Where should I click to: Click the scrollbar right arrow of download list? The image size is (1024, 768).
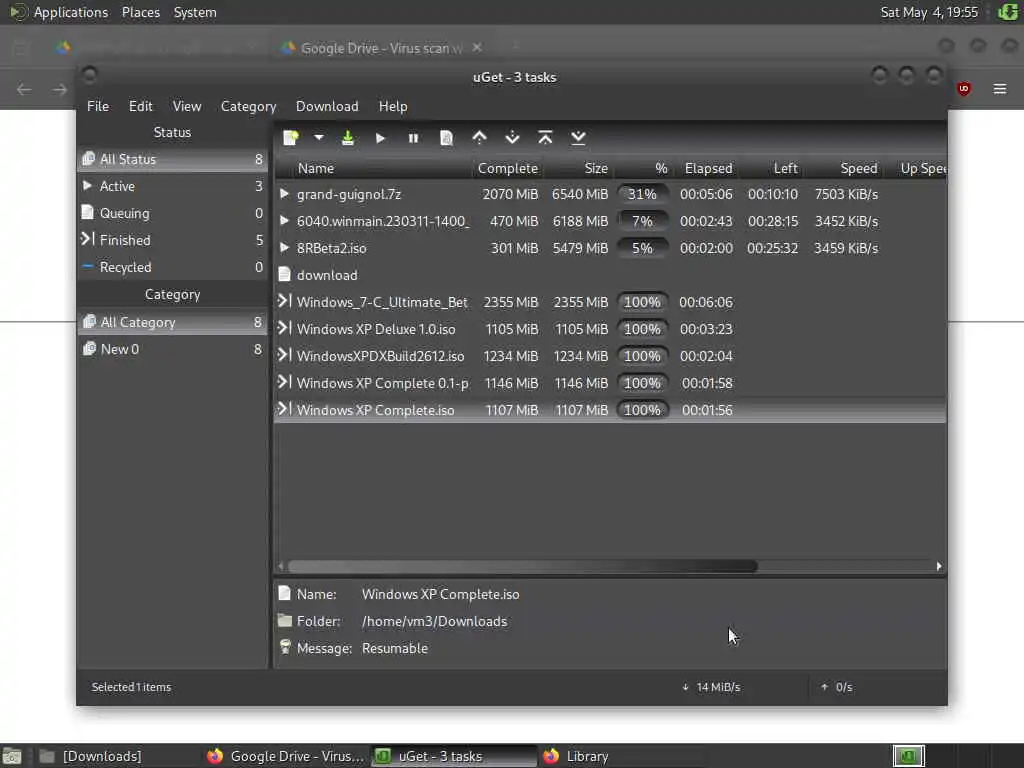(939, 566)
